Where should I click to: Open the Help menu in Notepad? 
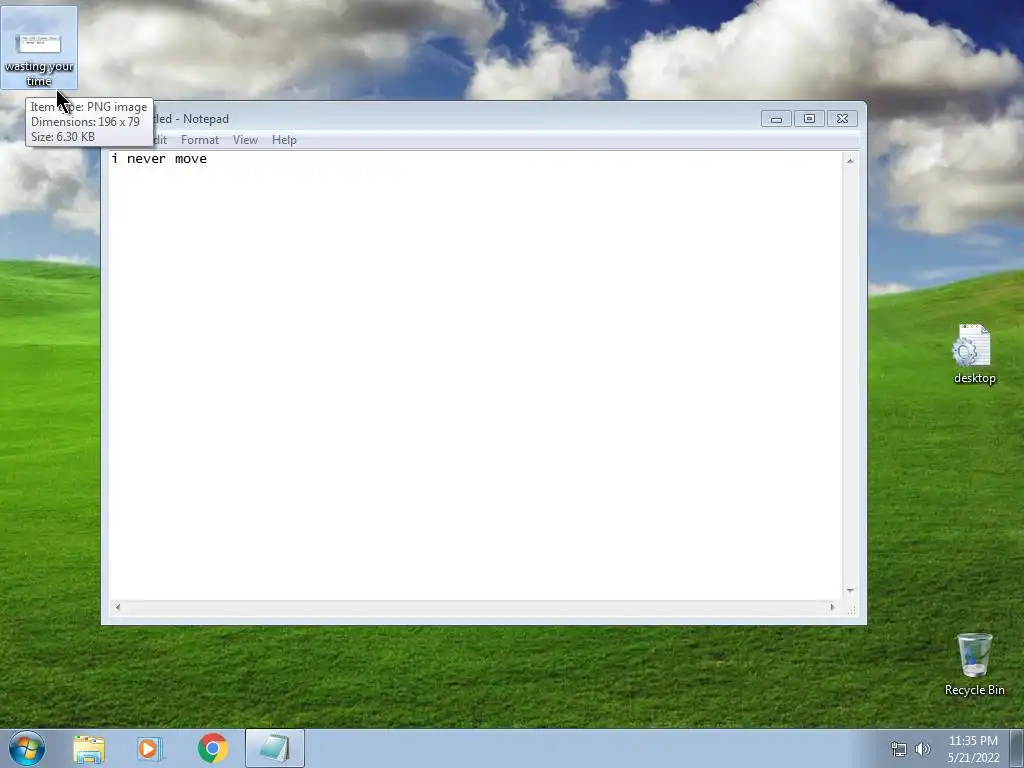click(x=284, y=140)
